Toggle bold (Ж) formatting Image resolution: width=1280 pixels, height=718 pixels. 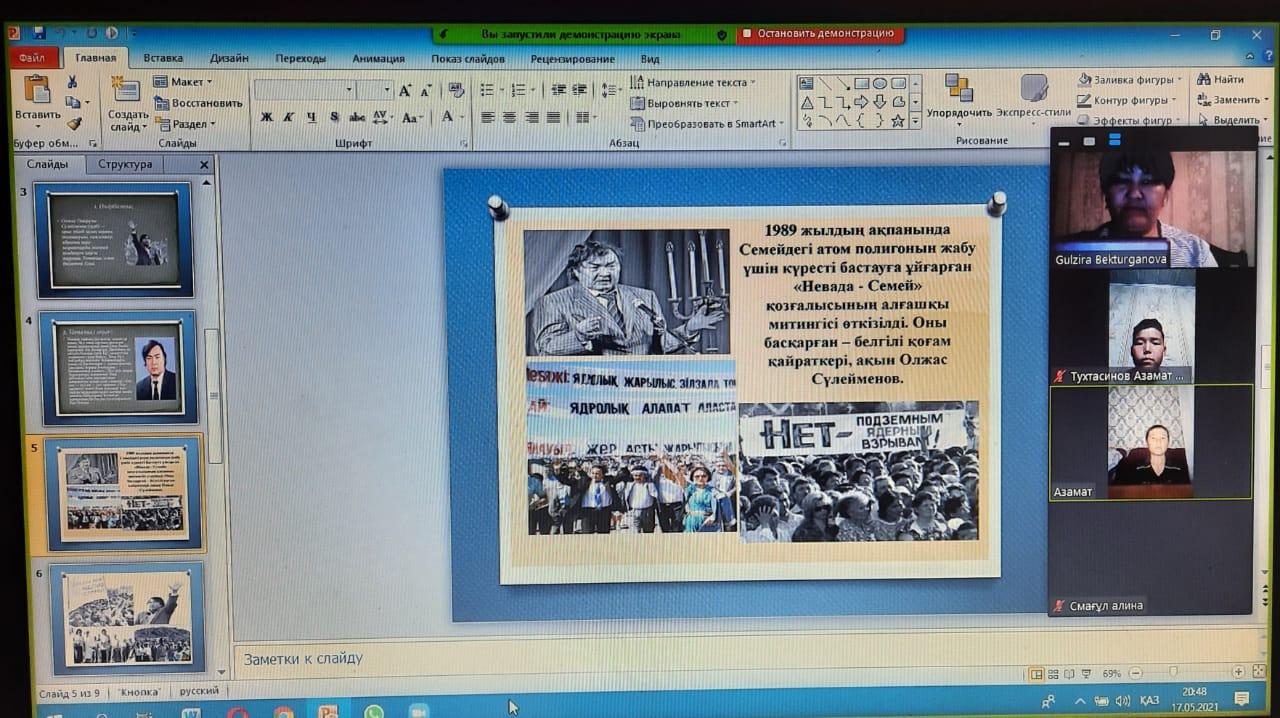coord(266,117)
